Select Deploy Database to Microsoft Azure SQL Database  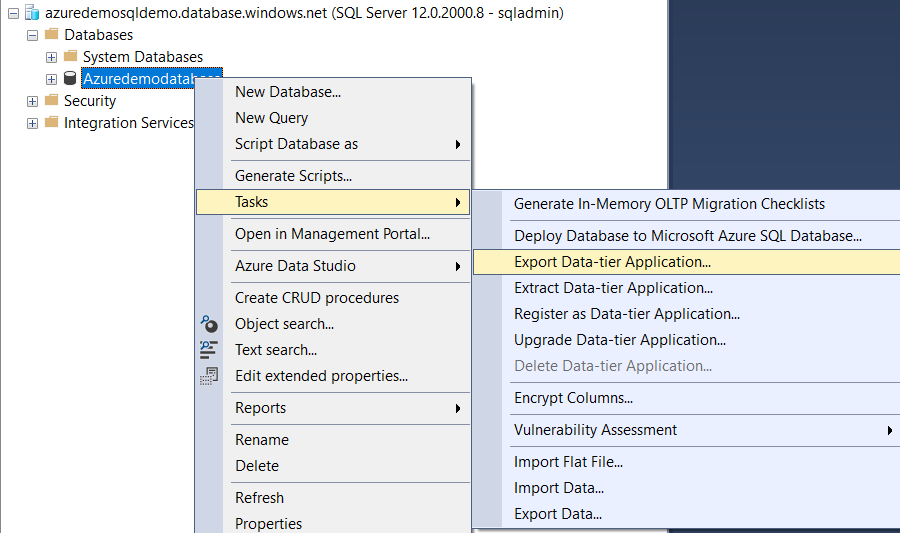pos(686,236)
